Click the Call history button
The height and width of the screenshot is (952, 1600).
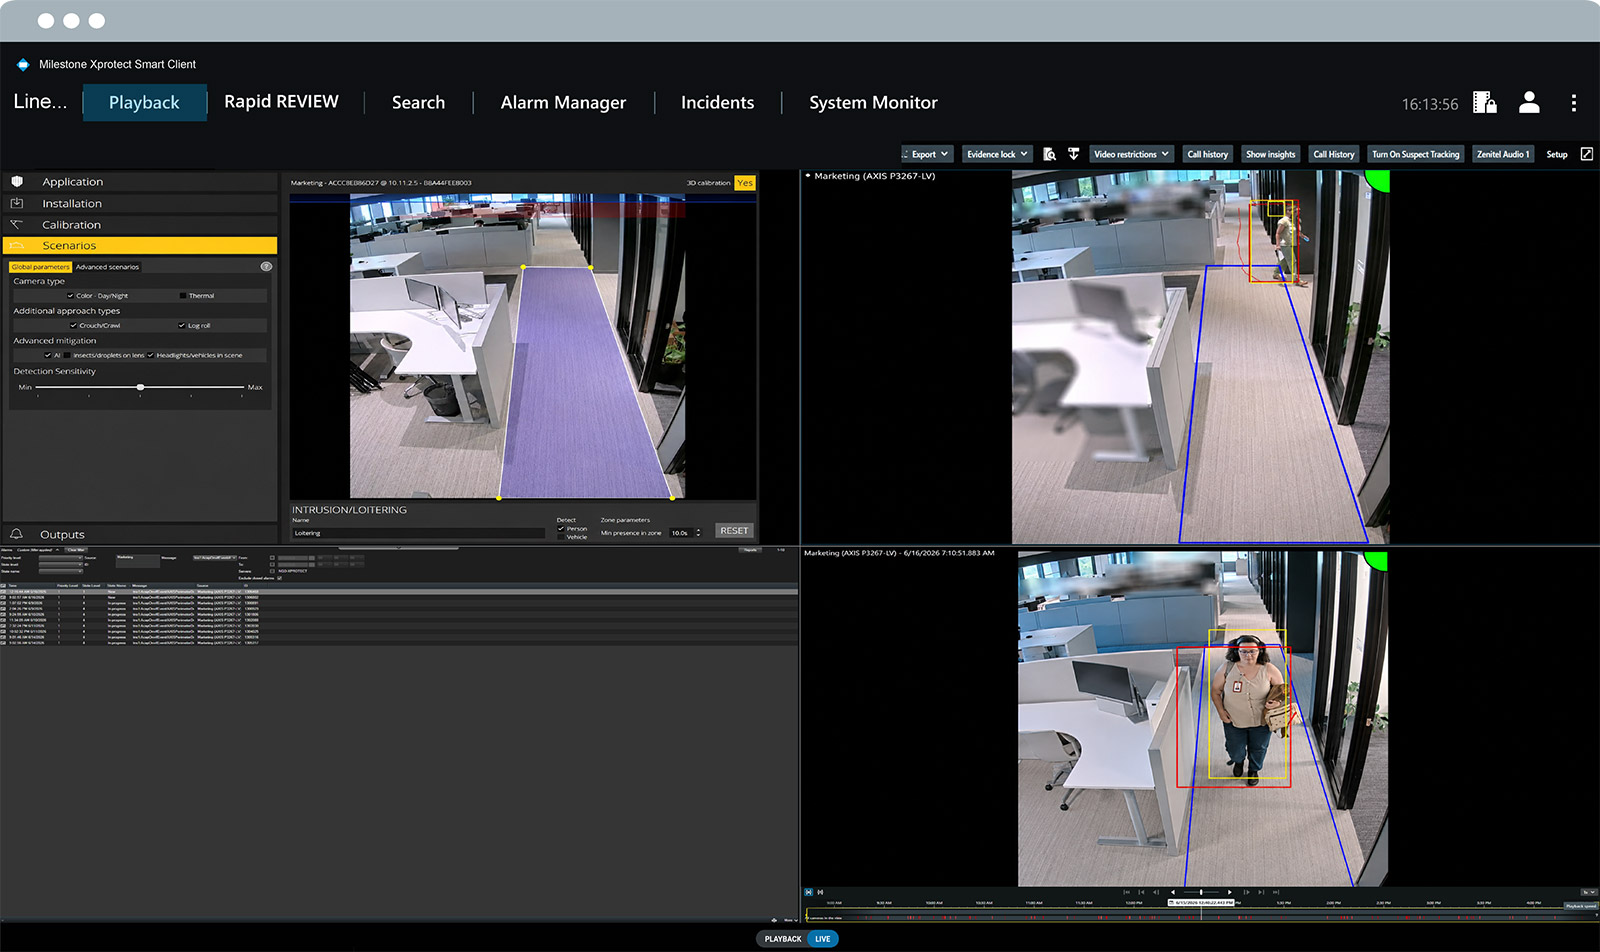(1207, 154)
